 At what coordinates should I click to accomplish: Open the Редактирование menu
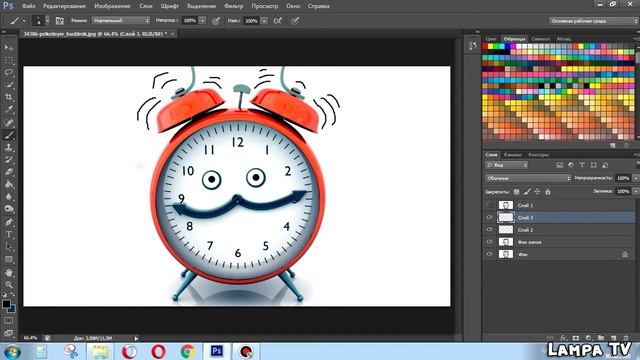pos(64,6)
